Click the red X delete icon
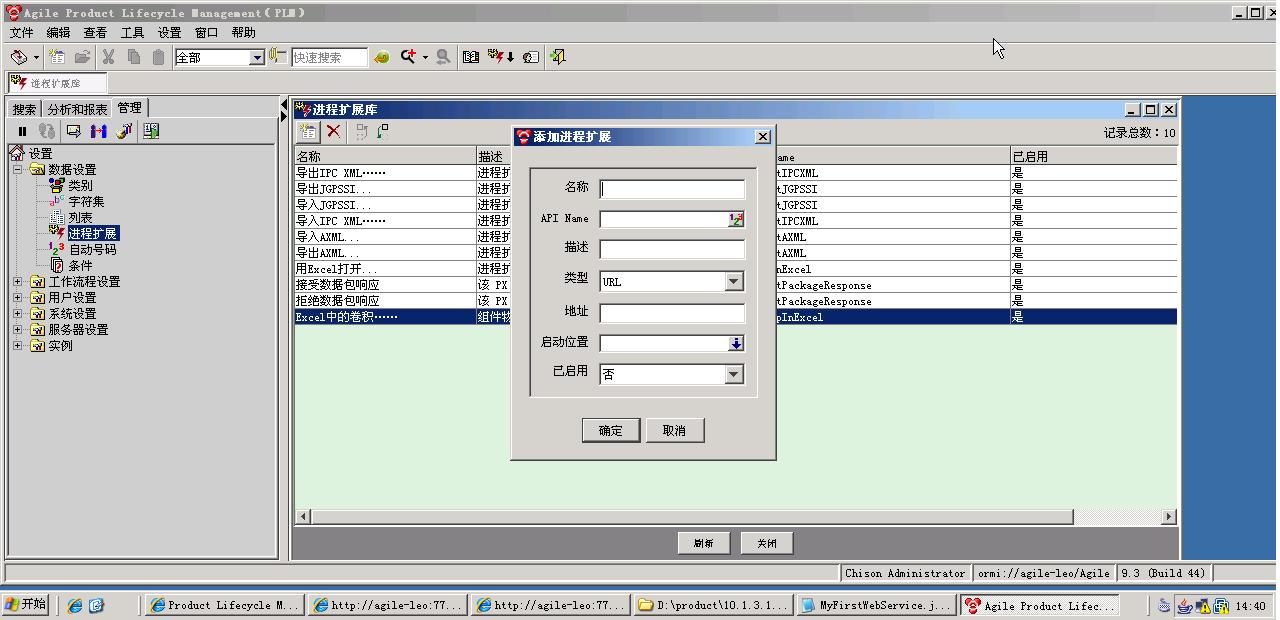This screenshot has height=620, width=1280. coord(334,131)
